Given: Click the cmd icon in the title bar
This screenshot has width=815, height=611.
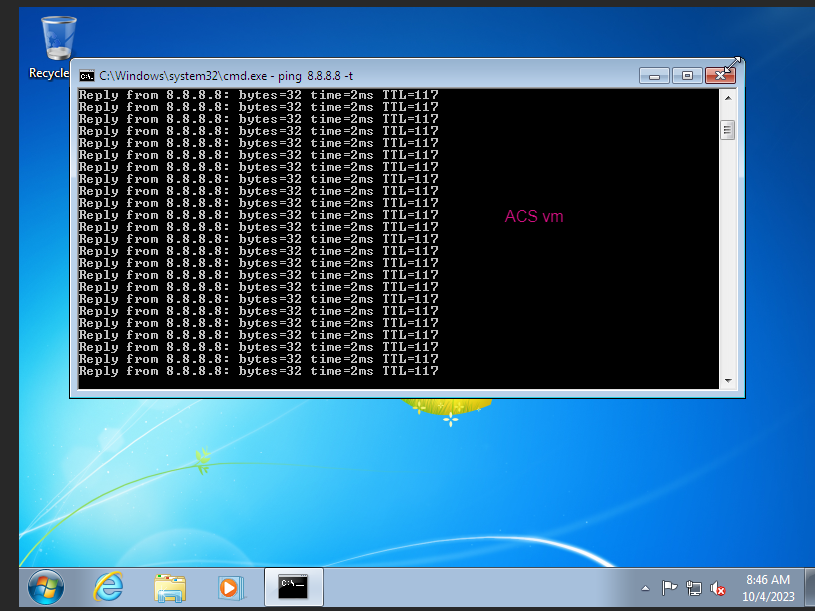Looking at the screenshot, I should (87, 76).
